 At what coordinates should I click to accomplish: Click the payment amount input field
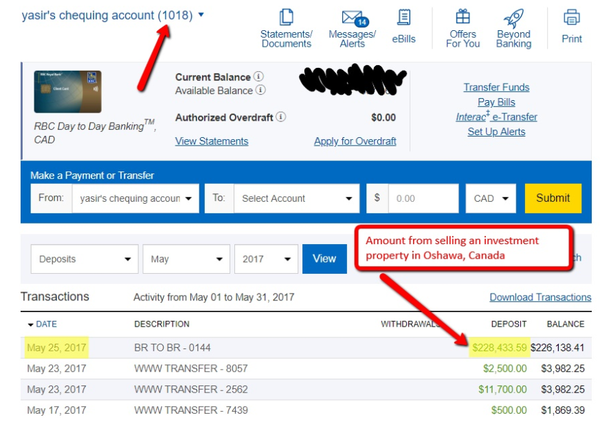(x=423, y=198)
